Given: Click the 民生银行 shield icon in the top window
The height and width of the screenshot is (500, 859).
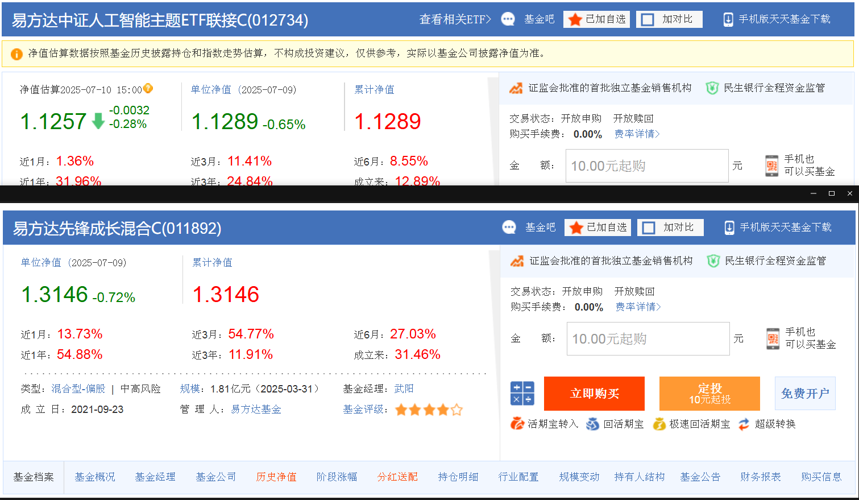Looking at the screenshot, I should coord(712,88).
